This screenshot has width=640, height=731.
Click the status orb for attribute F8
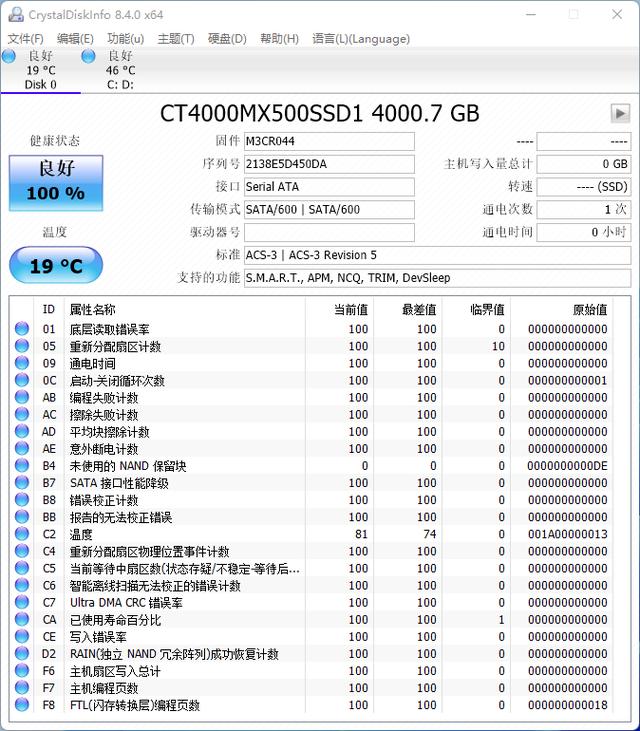21,705
